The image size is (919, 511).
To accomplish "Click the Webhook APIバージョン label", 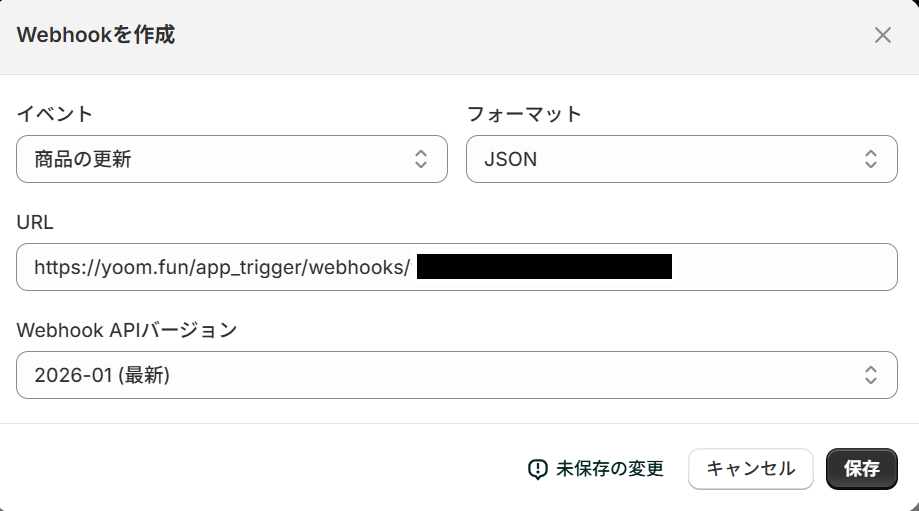I will 127,330.
